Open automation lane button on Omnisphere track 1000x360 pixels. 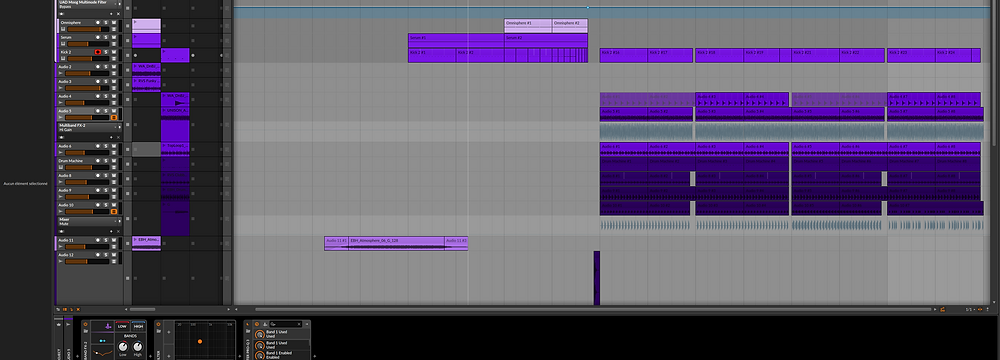(x=114, y=29)
